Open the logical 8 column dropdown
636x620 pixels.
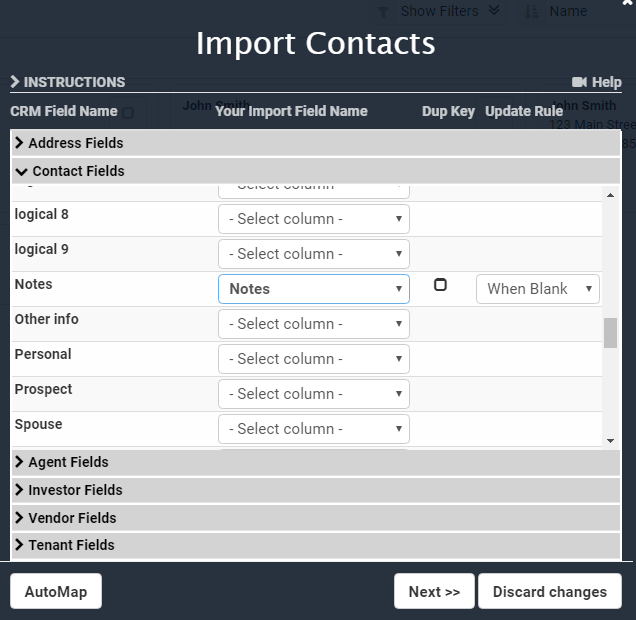click(313, 219)
